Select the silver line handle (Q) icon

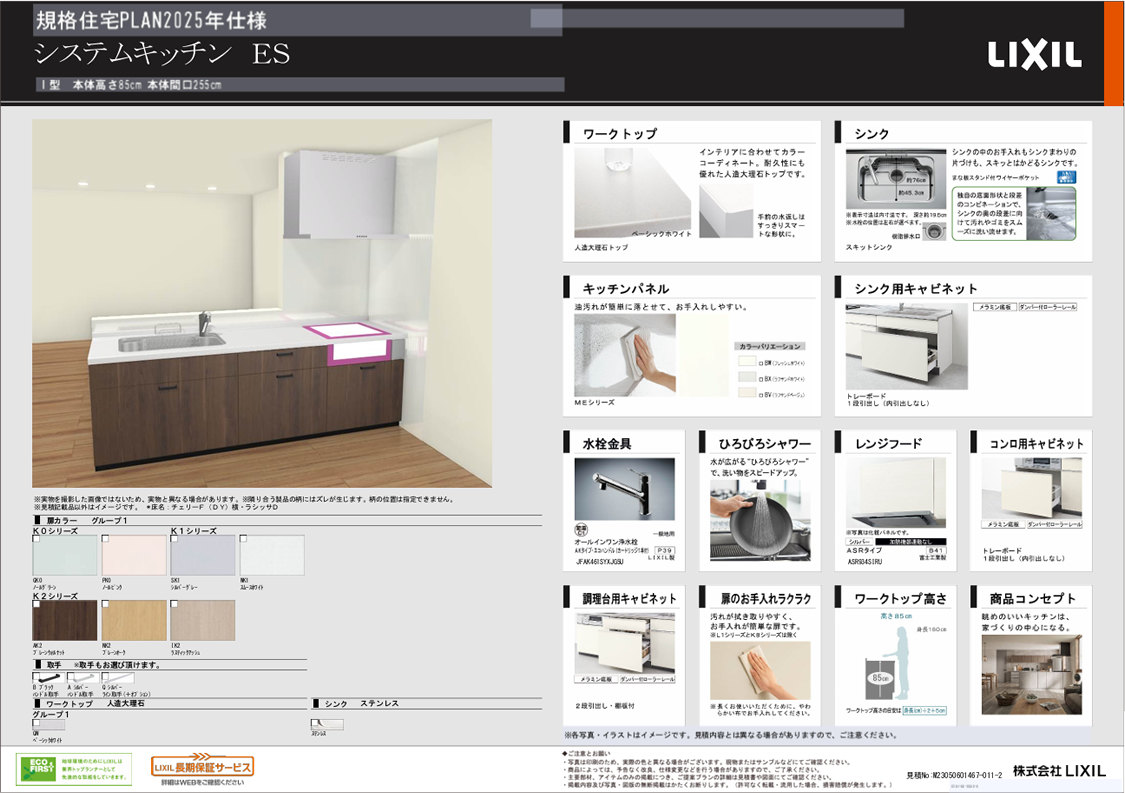[x=116, y=678]
